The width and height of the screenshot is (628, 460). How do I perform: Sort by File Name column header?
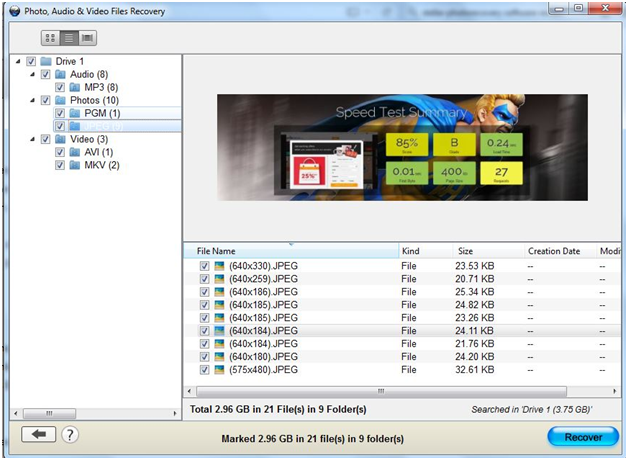click(291, 251)
